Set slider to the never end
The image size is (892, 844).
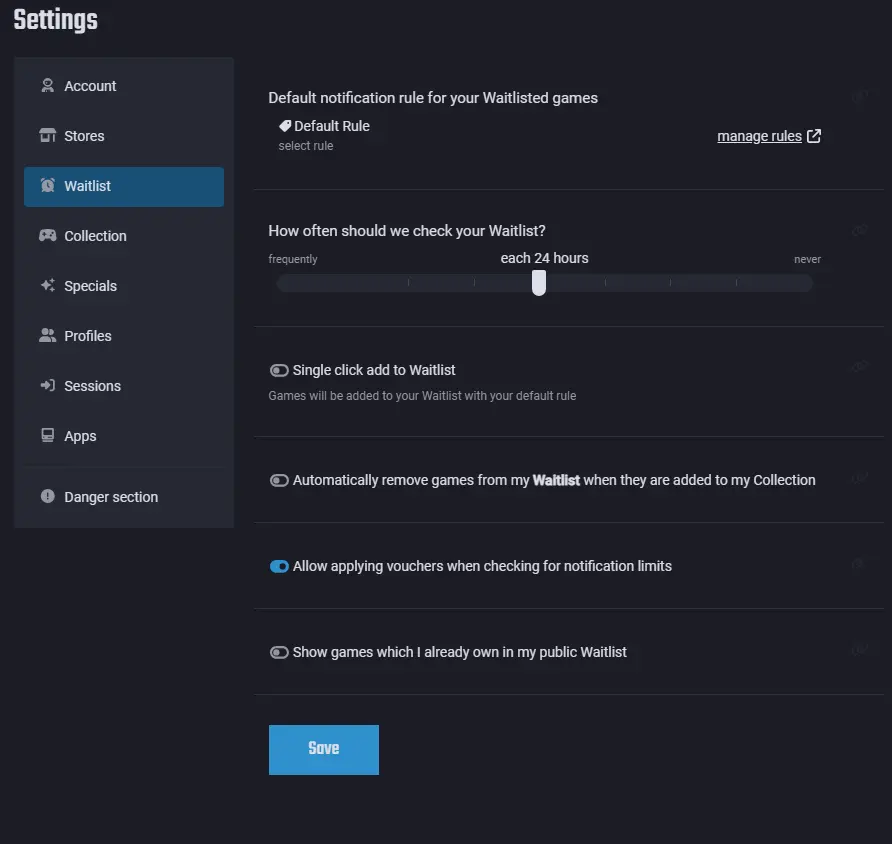805,283
